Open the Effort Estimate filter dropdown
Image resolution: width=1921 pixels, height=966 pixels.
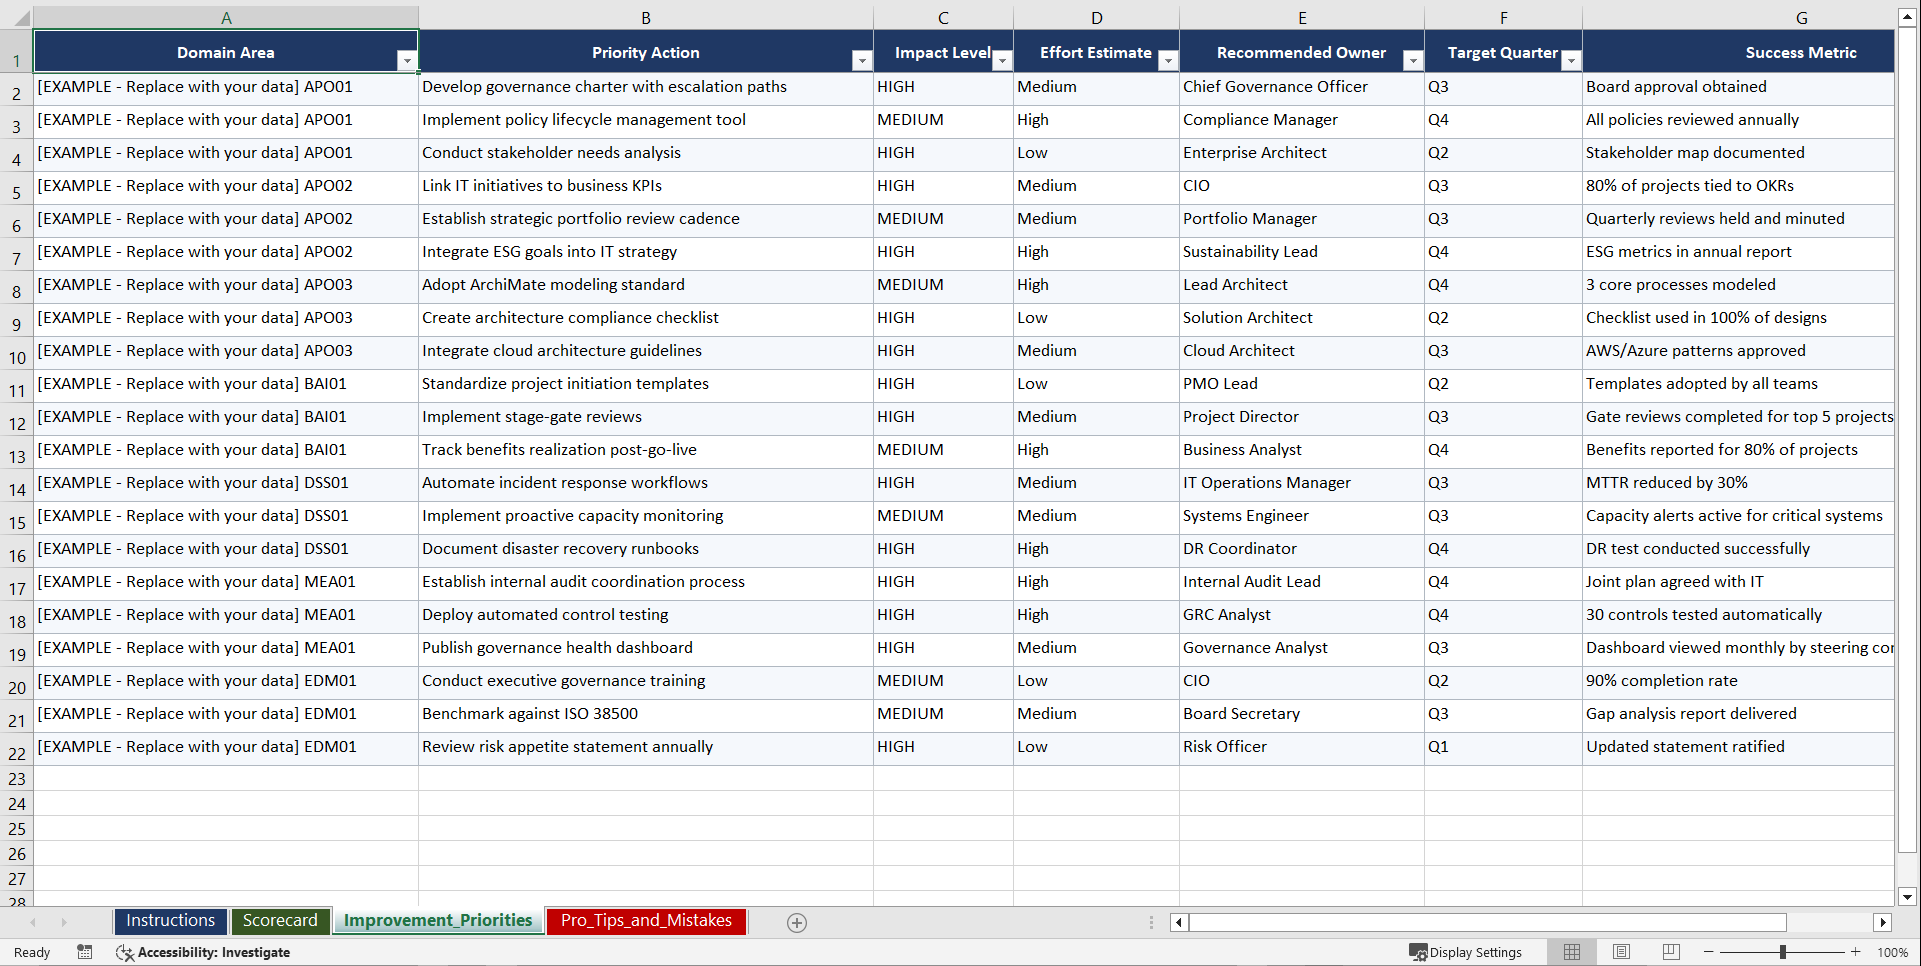click(1168, 61)
